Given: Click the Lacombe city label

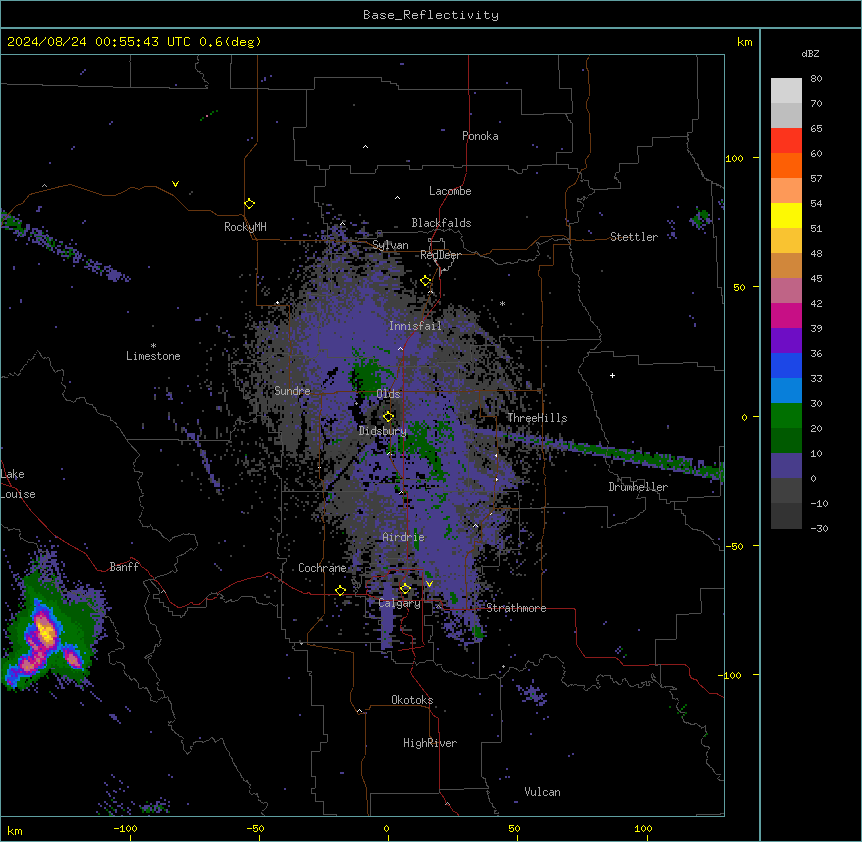Looking at the screenshot, I should pyautogui.click(x=450, y=191).
